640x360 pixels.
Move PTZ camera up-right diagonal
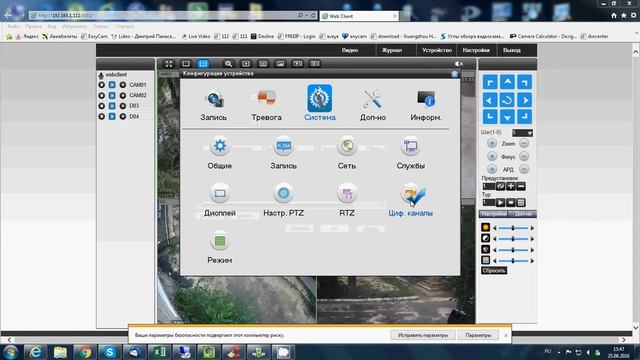(525, 82)
